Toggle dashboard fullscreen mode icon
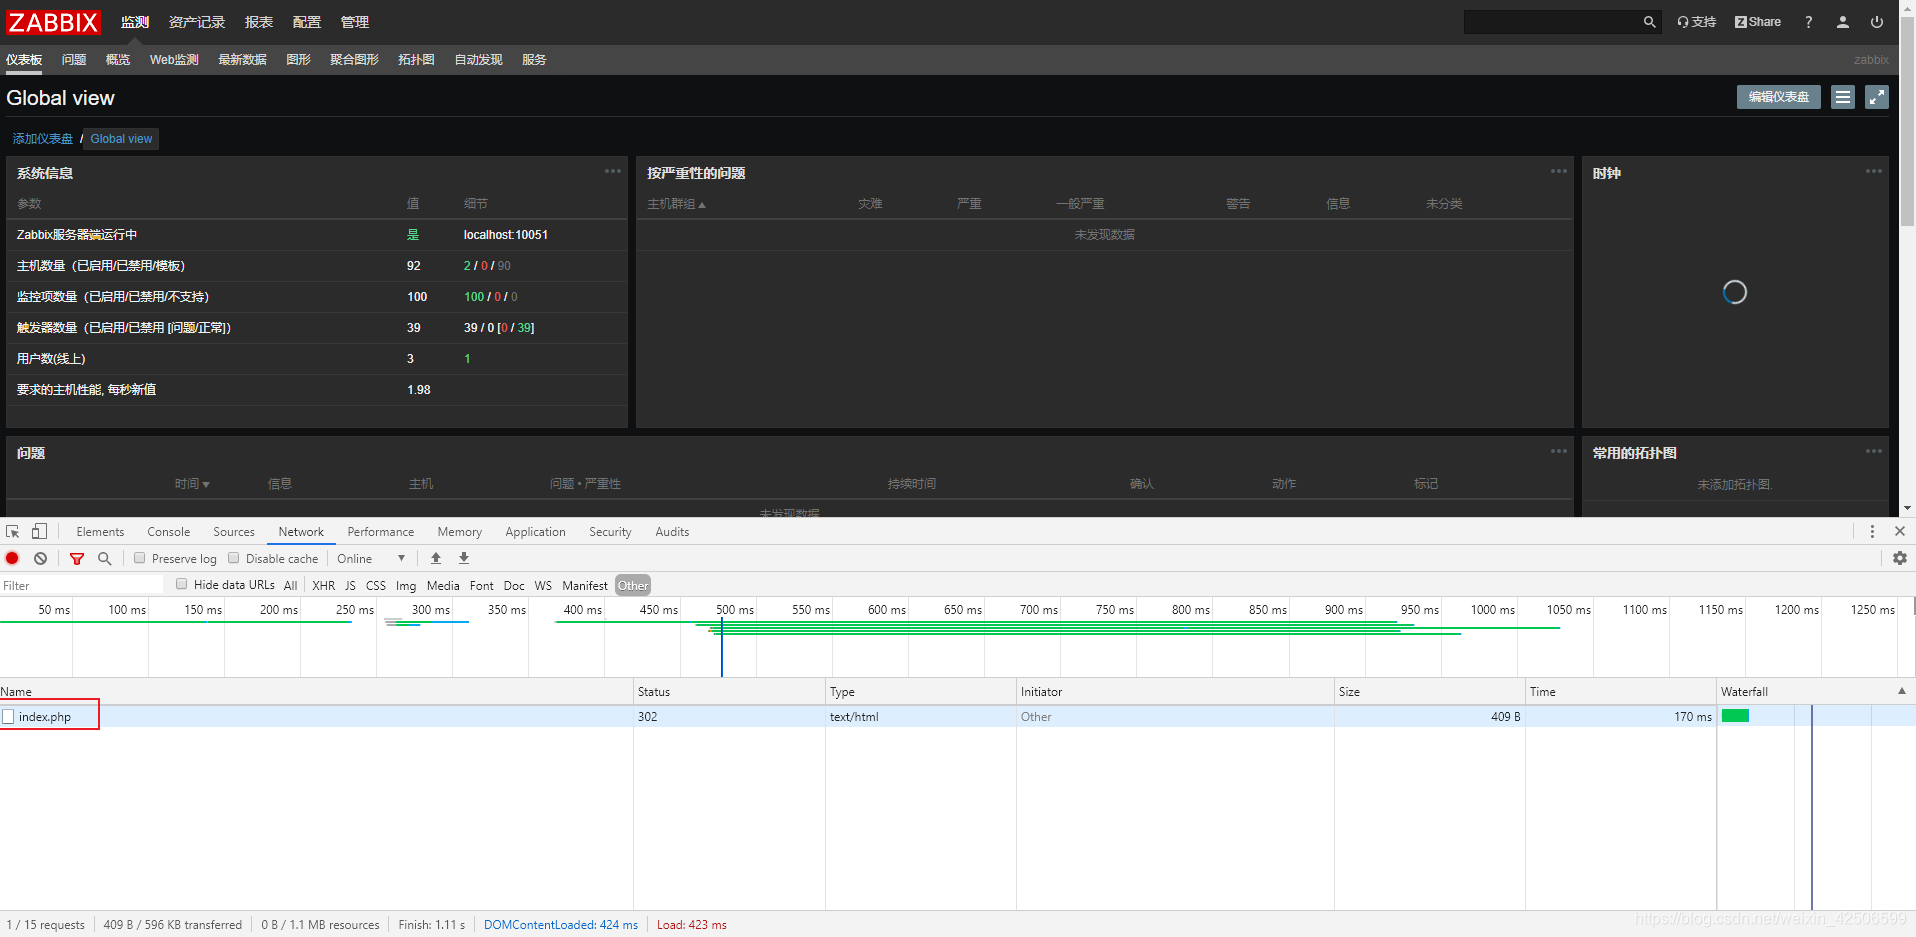This screenshot has width=1916, height=937. [1877, 97]
